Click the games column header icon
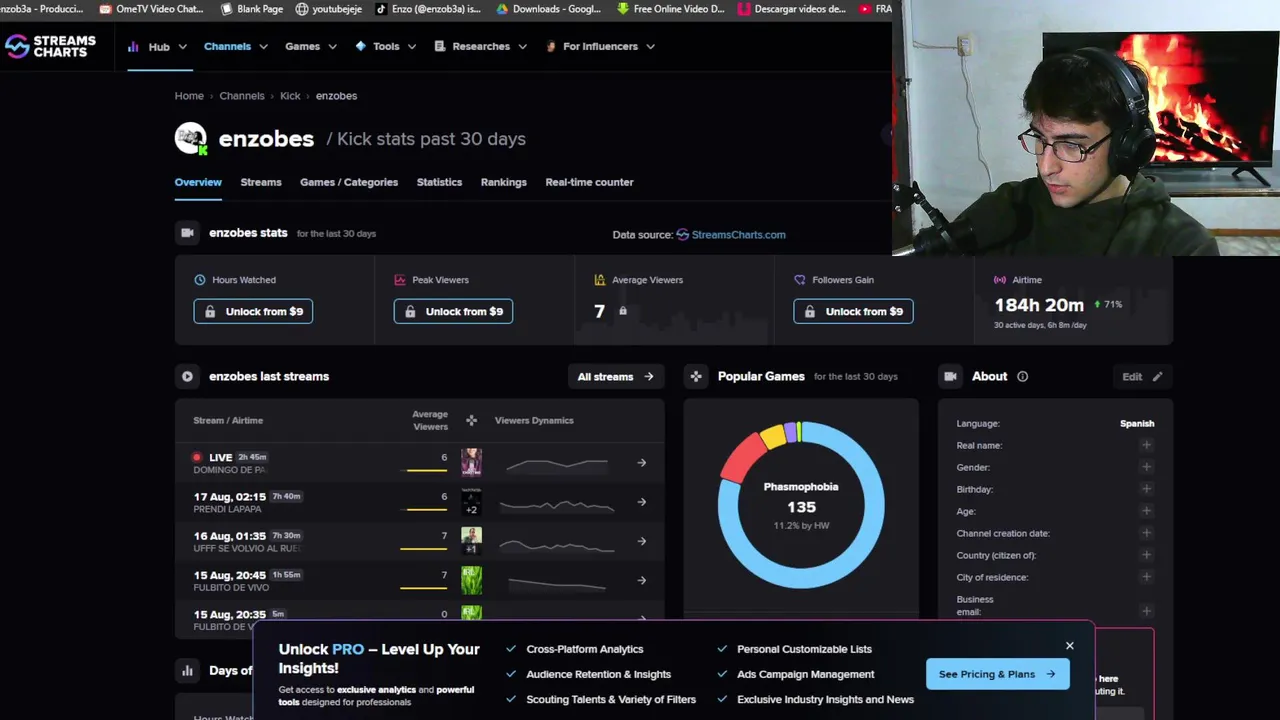This screenshot has height=720, width=1280. (471, 420)
